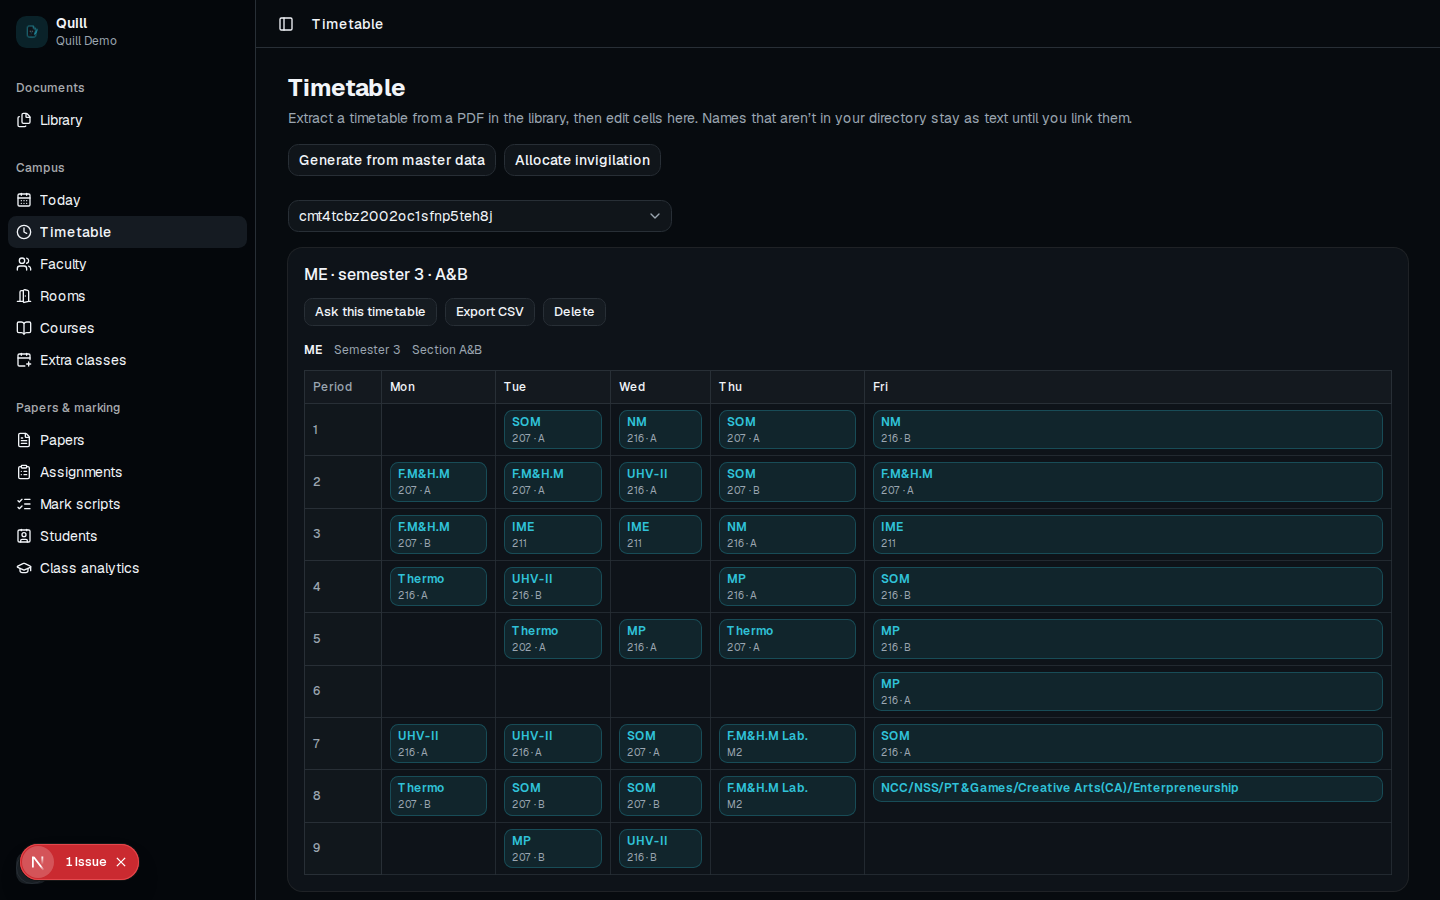Image resolution: width=1440 pixels, height=900 pixels.
Task: Toggle the sidebar panel icon
Action: coord(286,24)
